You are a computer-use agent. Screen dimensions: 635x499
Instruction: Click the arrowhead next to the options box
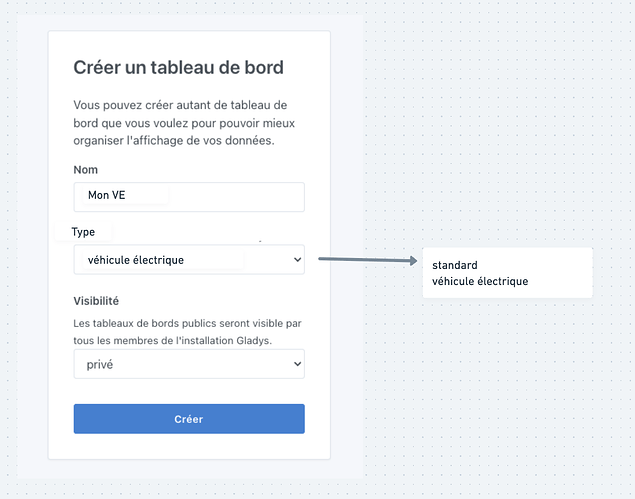click(412, 261)
